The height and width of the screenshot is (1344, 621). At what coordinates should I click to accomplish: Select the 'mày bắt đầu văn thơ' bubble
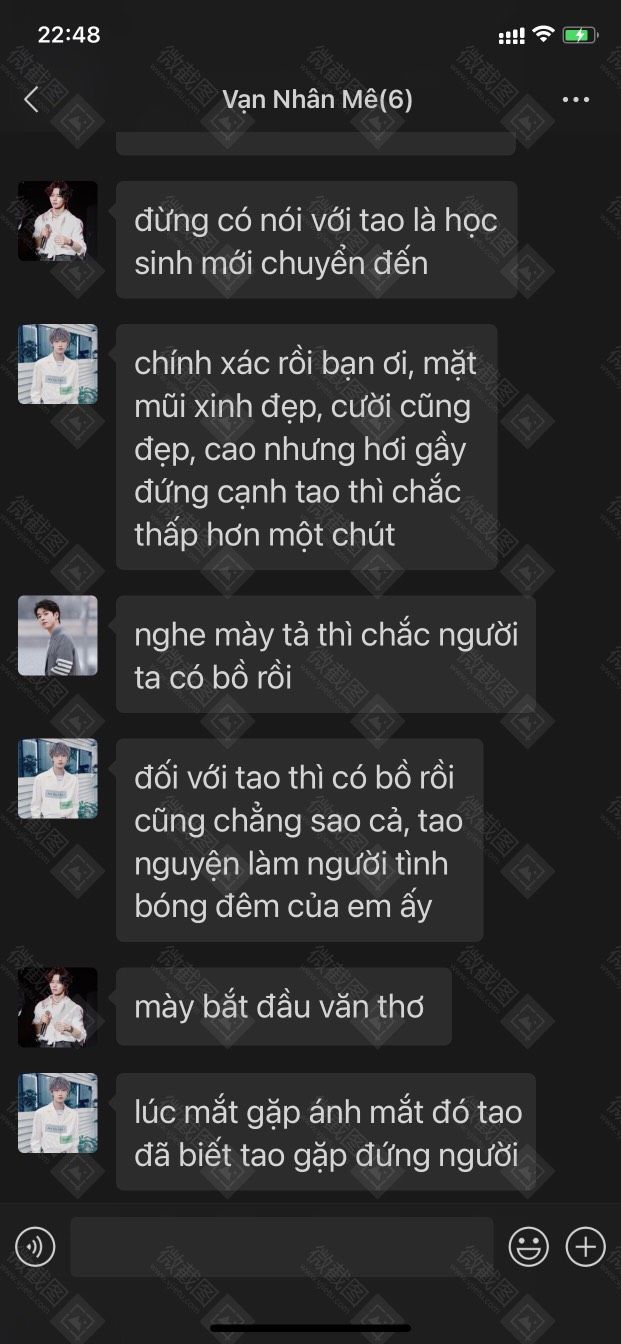(x=284, y=1006)
